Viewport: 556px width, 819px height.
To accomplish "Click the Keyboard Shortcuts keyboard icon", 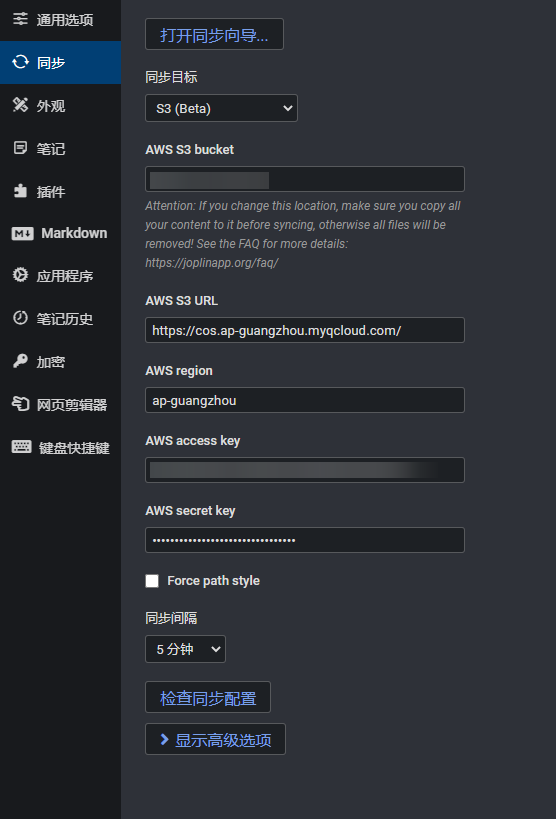I will (x=21, y=447).
